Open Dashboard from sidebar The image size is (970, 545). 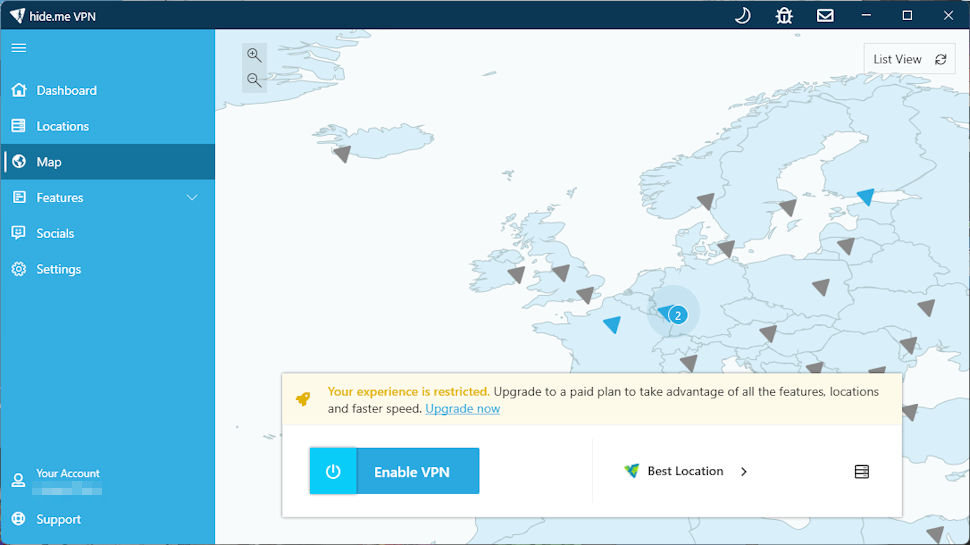[108, 90]
